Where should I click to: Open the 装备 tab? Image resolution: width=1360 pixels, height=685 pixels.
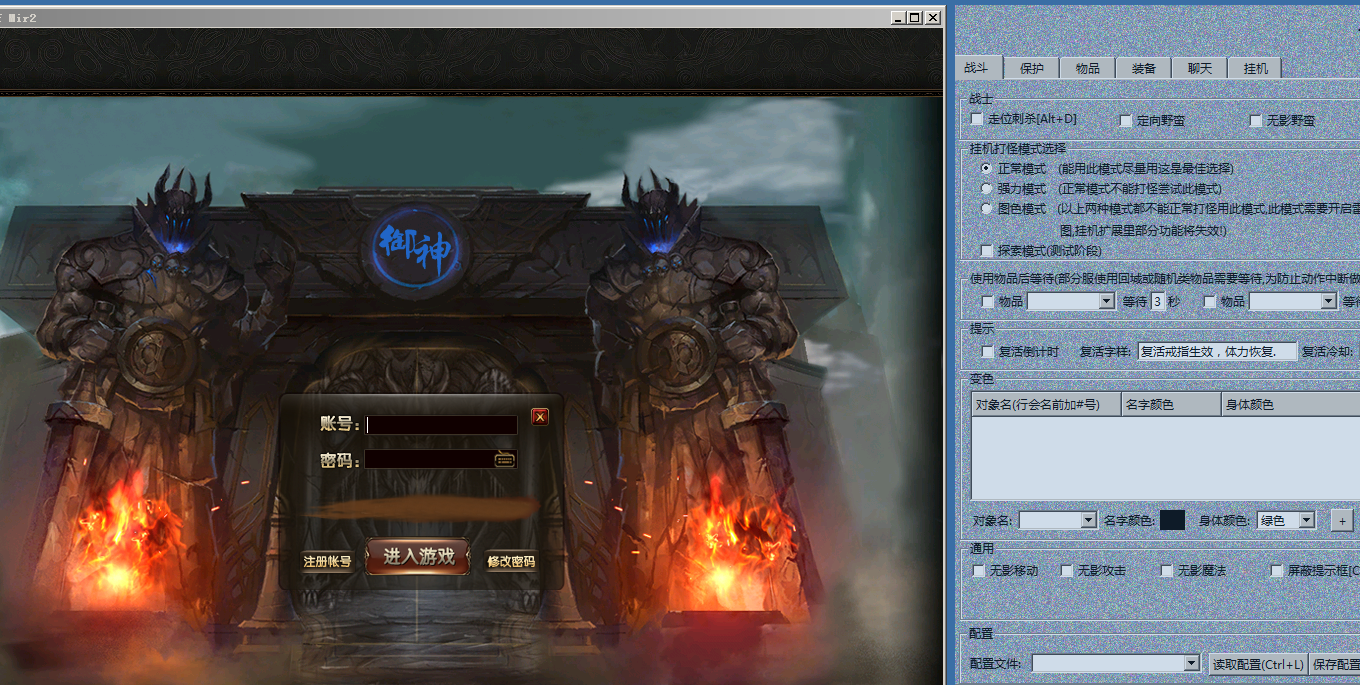(x=1144, y=68)
